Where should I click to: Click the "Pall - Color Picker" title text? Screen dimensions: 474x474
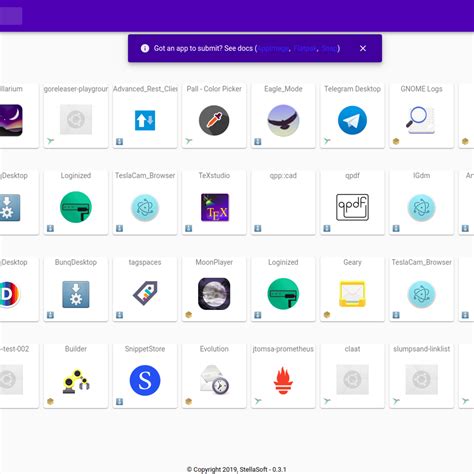tap(214, 89)
